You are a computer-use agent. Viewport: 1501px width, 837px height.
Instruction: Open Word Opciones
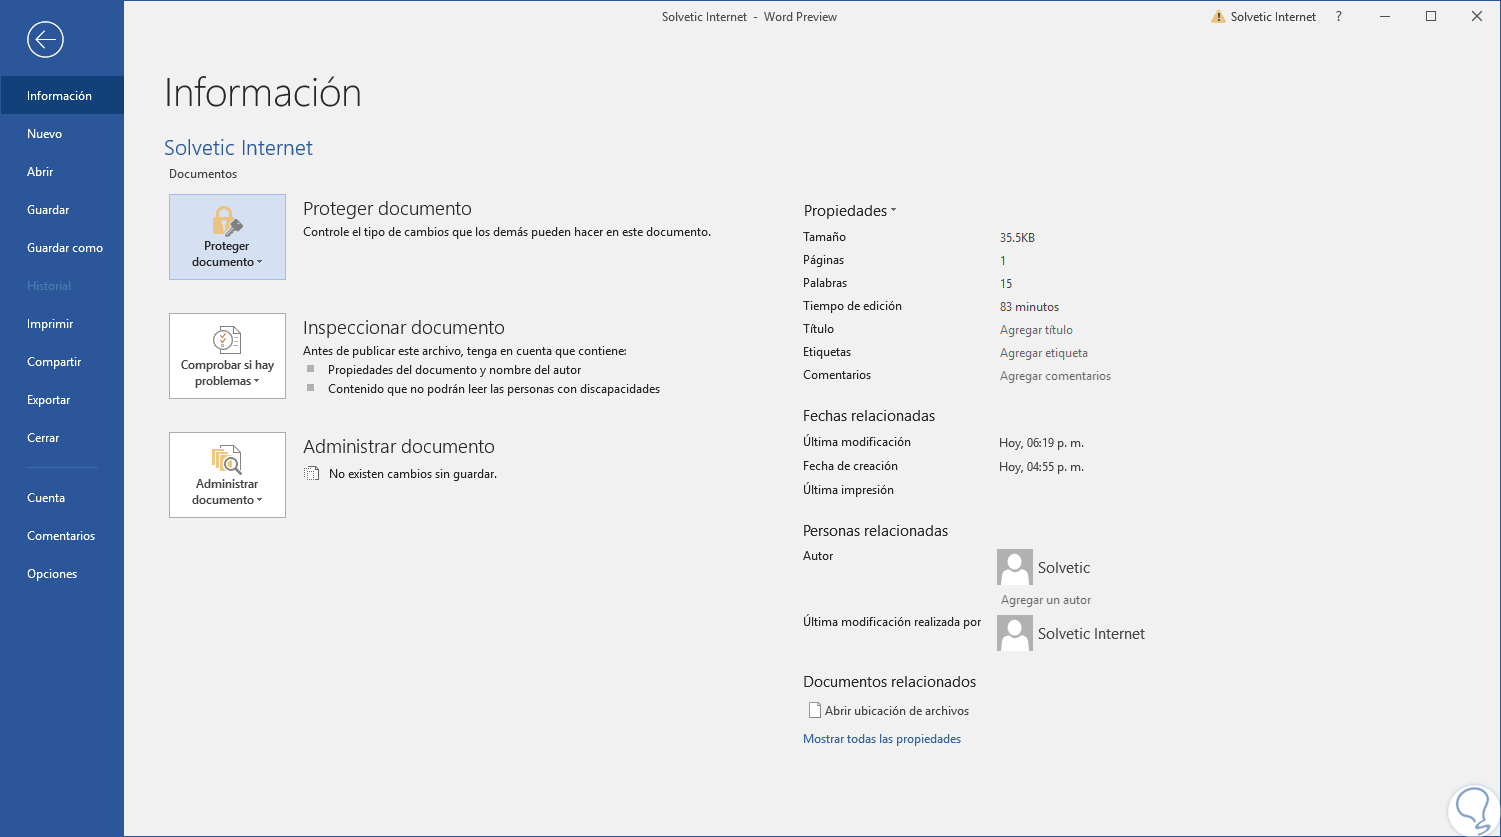[62, 574]
